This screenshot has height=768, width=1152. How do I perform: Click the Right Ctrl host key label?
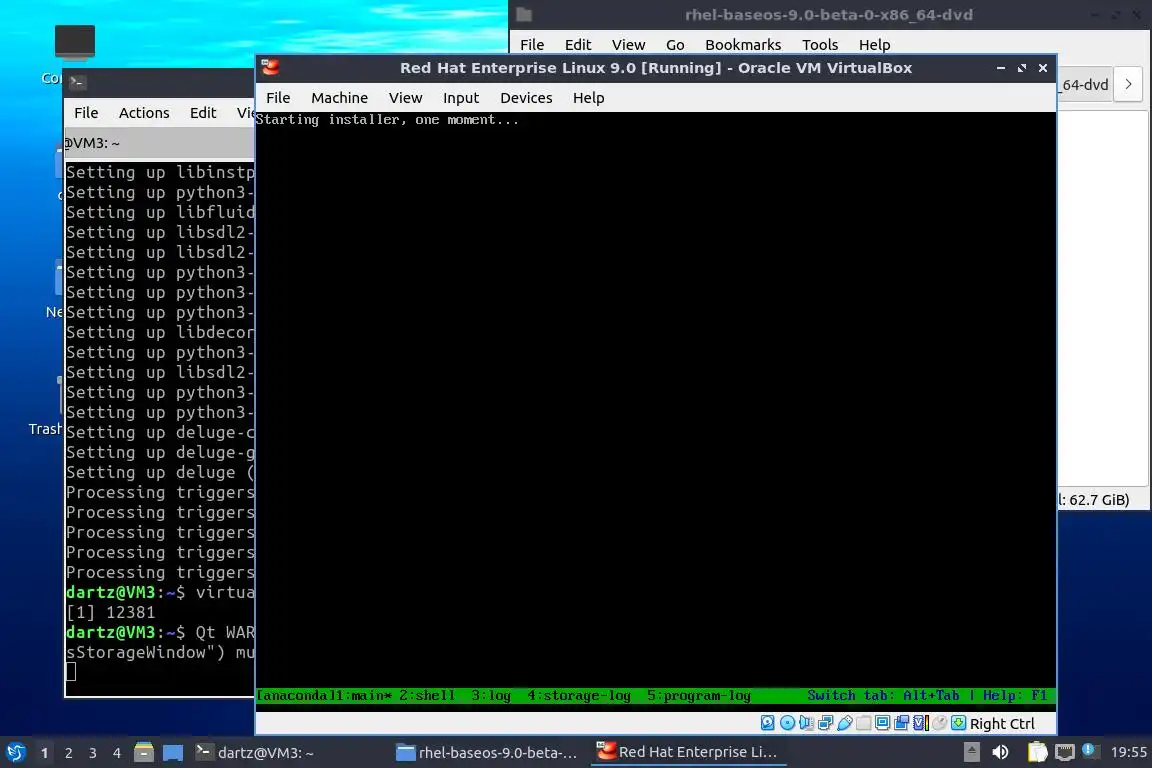click(x=1001, y=724)
